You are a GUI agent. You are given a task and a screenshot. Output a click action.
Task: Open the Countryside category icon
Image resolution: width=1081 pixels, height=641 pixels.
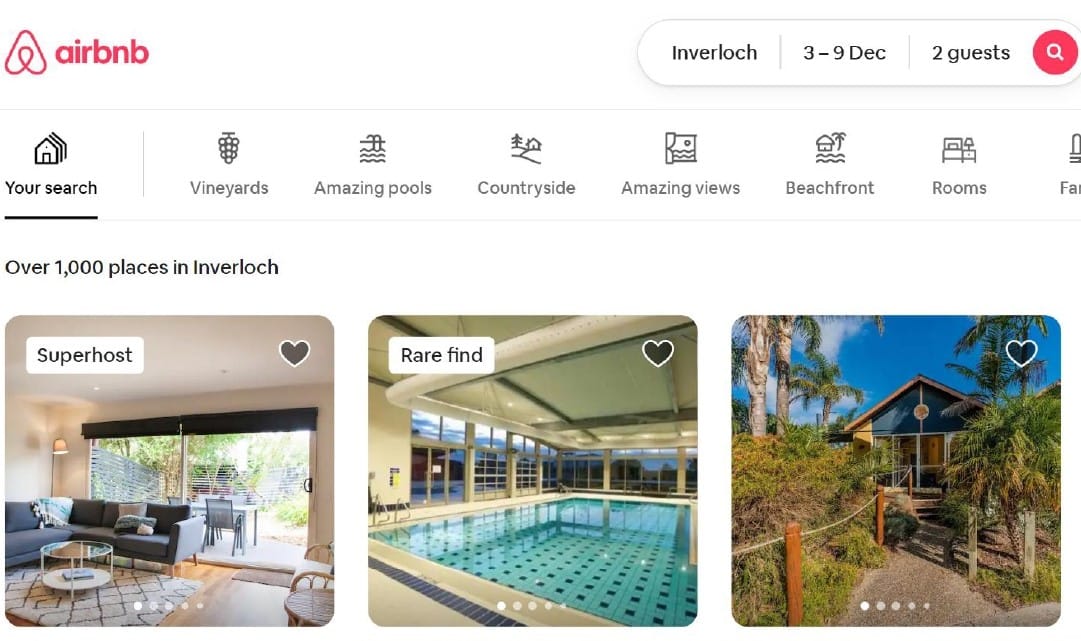(x=526, y=148)
